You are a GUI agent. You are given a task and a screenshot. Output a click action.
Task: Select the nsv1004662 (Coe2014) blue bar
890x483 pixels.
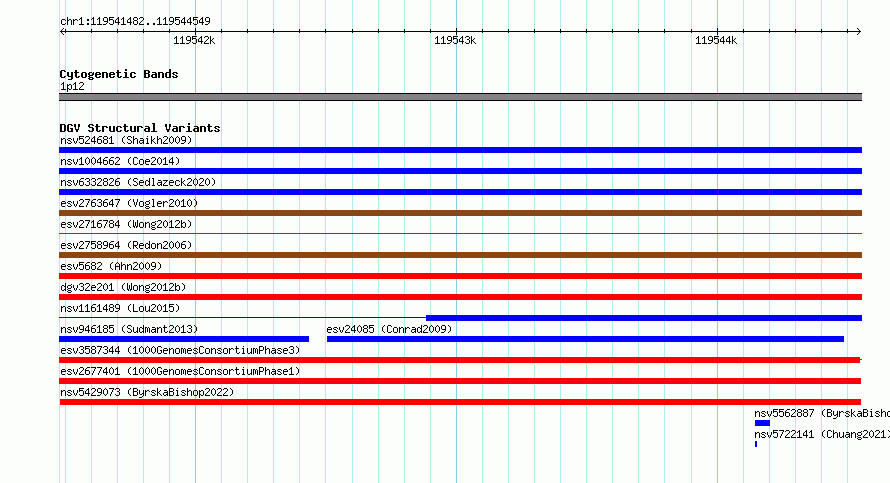pyautogui.click(x=460, y=171)
